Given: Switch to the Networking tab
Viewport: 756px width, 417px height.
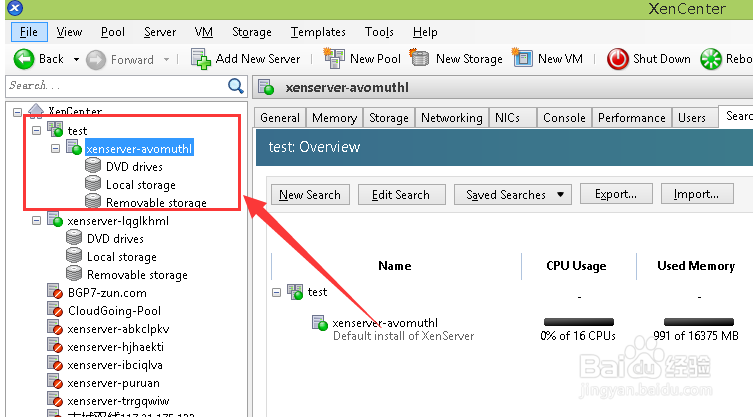Looking at the screenshot, I should pyautogui.click(x=452, y=118).
